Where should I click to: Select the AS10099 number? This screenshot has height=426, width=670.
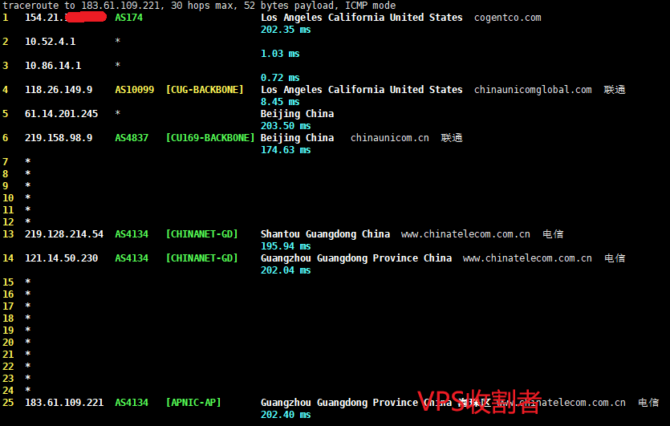point(134,89)
